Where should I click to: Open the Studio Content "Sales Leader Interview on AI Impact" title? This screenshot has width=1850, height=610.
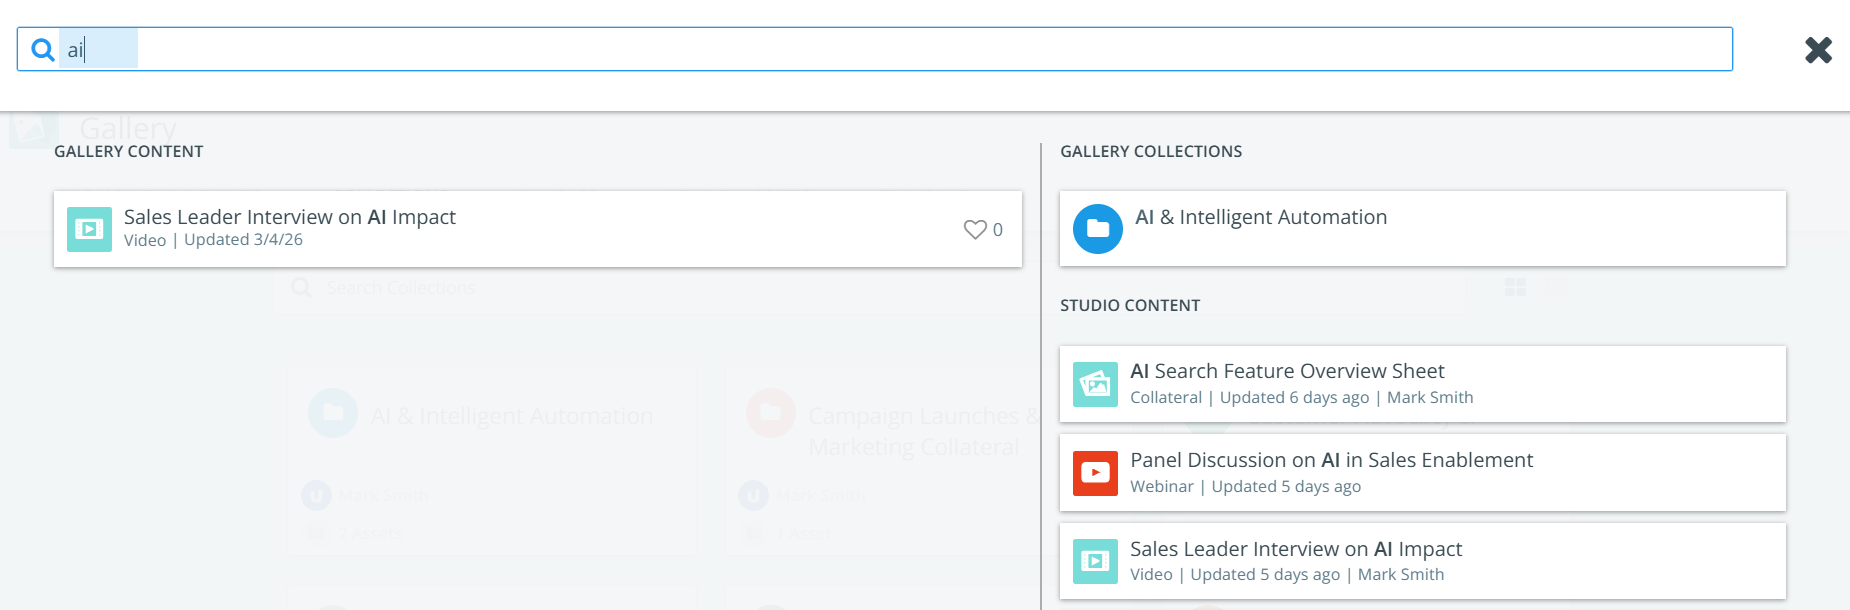click(x=1296, y=549)
